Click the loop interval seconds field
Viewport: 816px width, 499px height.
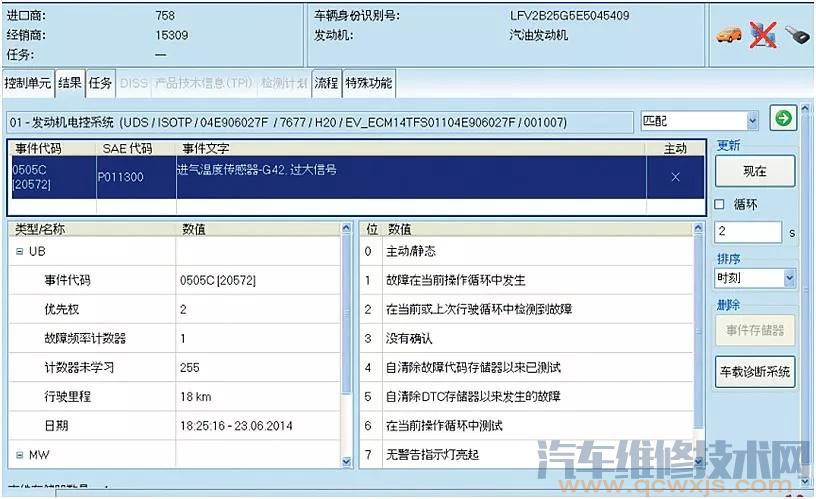pyautogui.click(x=748, y=232)
